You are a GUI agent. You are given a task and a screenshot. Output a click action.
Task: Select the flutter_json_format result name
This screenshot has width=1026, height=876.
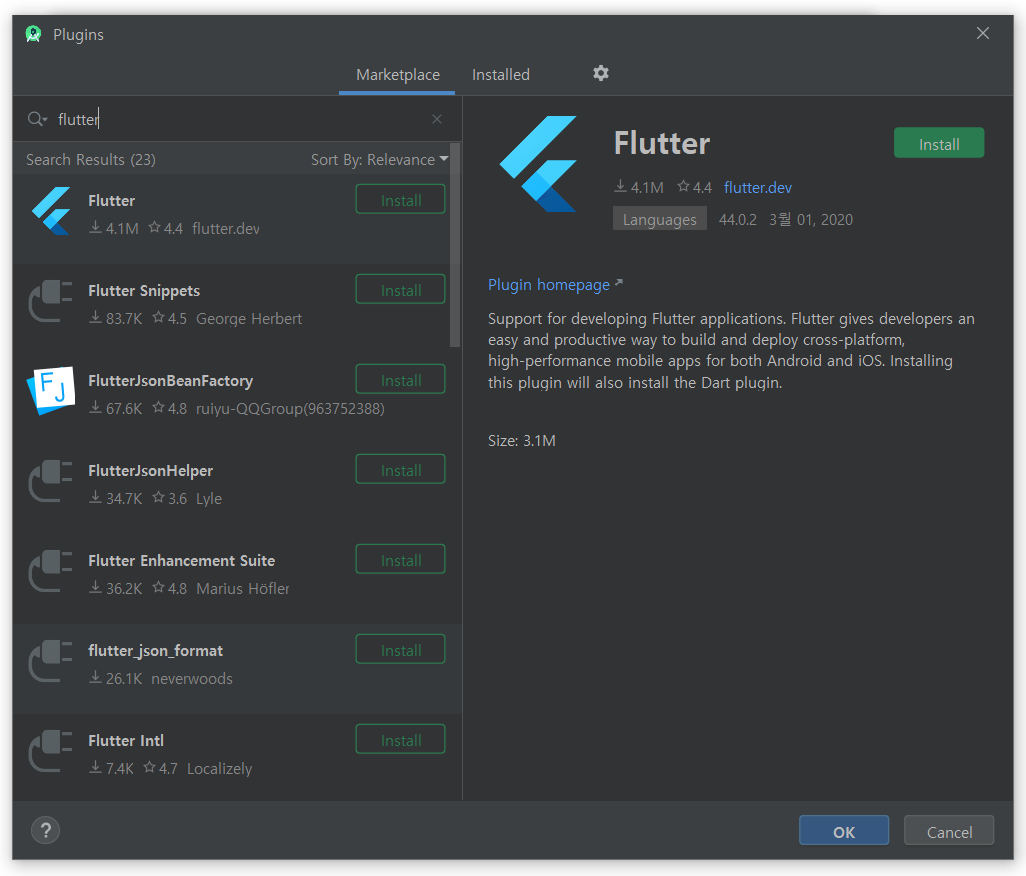click(156, 651)
